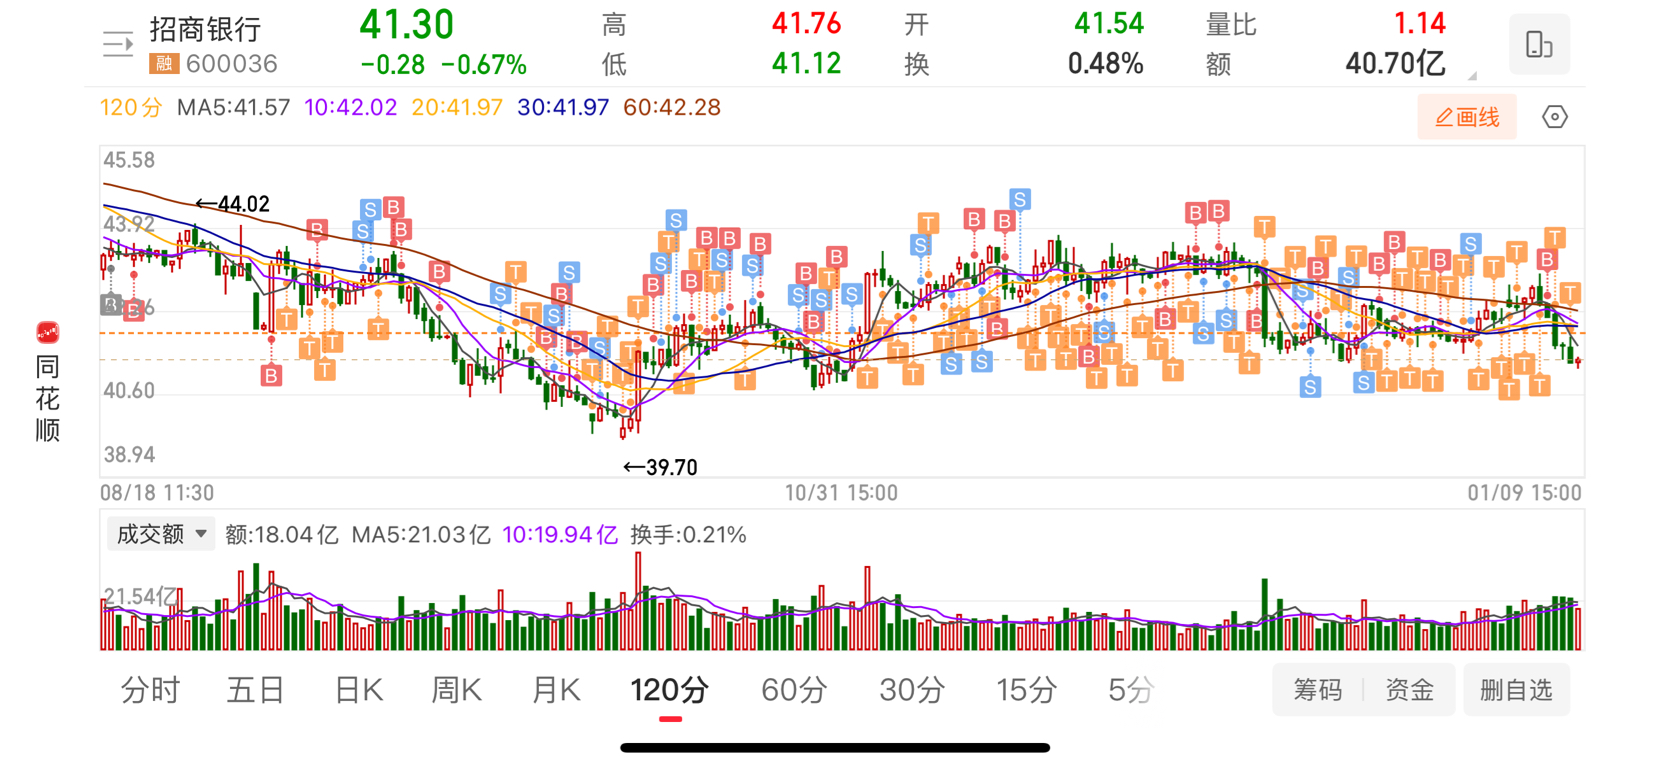The width and height of the screenshot is (1670, 768).
Task: Tap the 同花顺 logo icon
Action: point(47,333)
